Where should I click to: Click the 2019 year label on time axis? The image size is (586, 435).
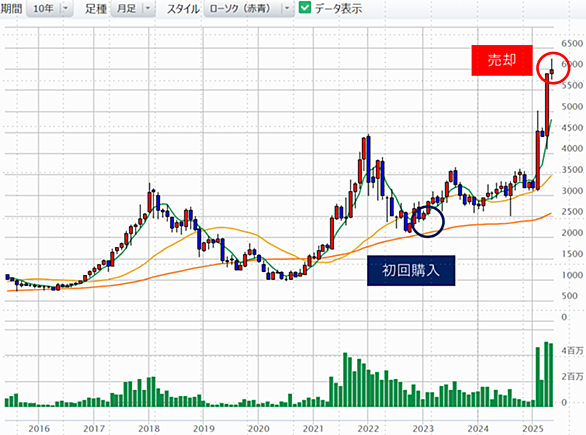coord(204,428)
